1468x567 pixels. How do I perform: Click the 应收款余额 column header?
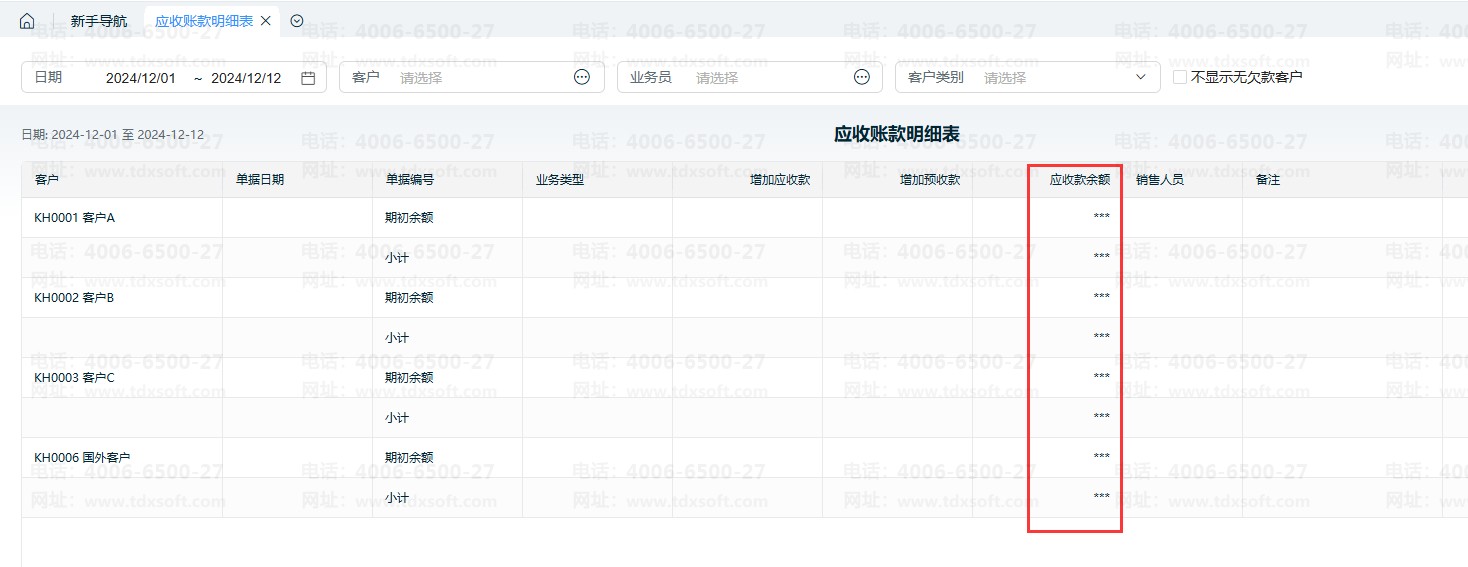click(1079, 180)
